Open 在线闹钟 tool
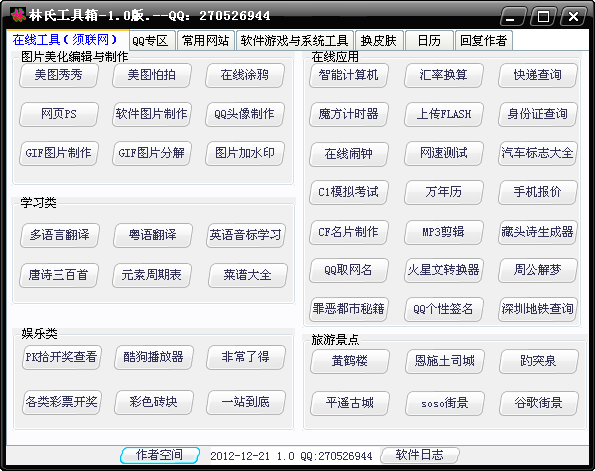Image resolution: width=595 pixels, height=471 pixels. pyautogui.click(x=349, y=154)
